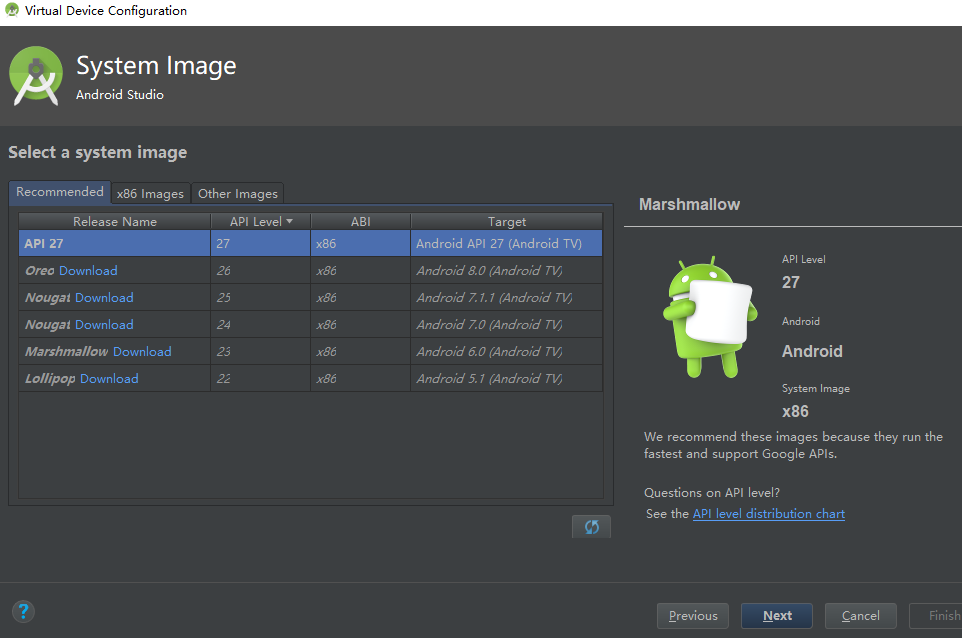Click the ABI column header
This screenshot has width=962, height=638.
tap(361, 221)
